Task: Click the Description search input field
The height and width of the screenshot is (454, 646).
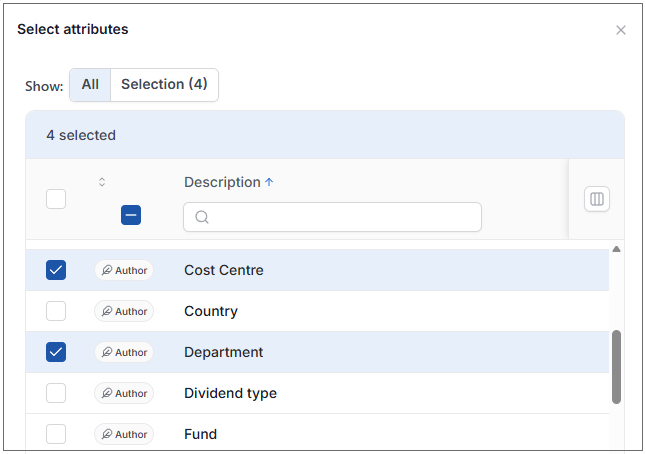Action: click(x=332, y=217)
